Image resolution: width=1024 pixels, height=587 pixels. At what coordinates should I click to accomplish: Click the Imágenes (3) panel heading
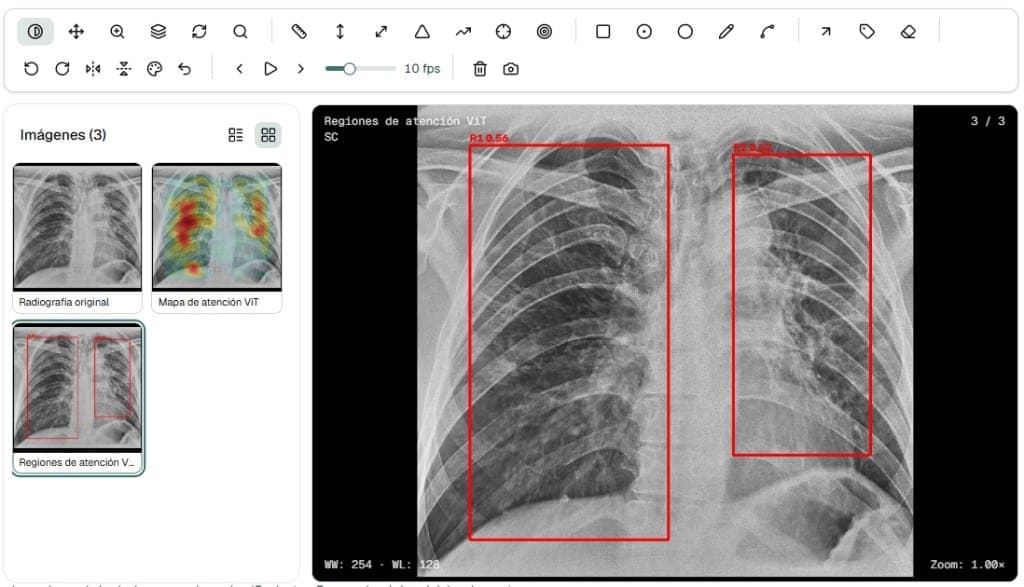coord(63,135)
